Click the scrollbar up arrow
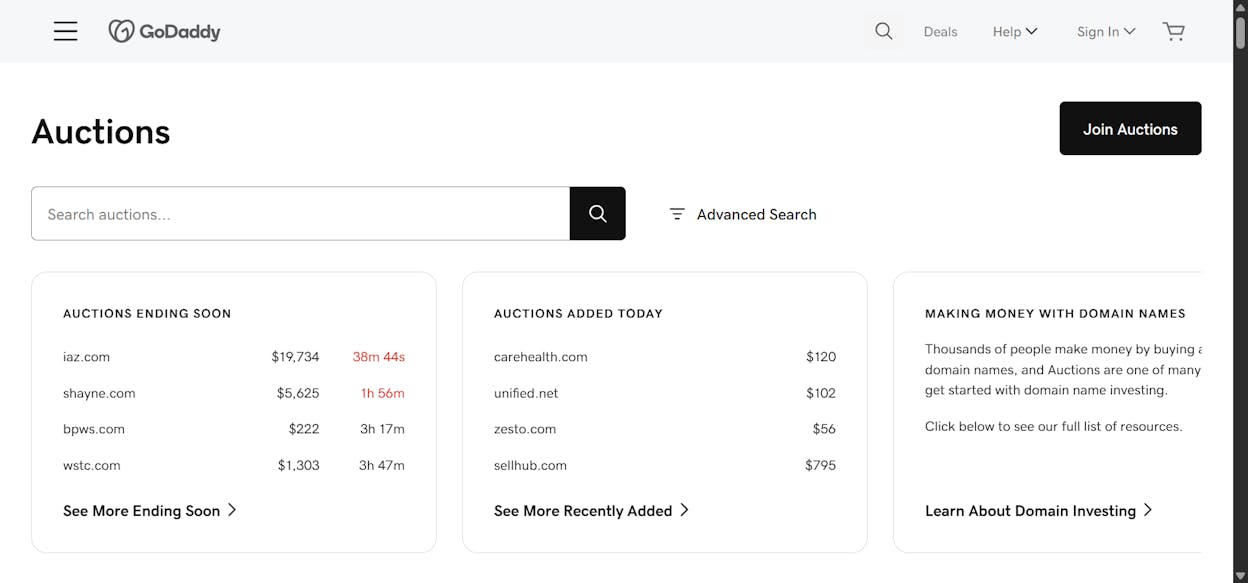The image size is (1248, 583). [x=1240, y=6]
